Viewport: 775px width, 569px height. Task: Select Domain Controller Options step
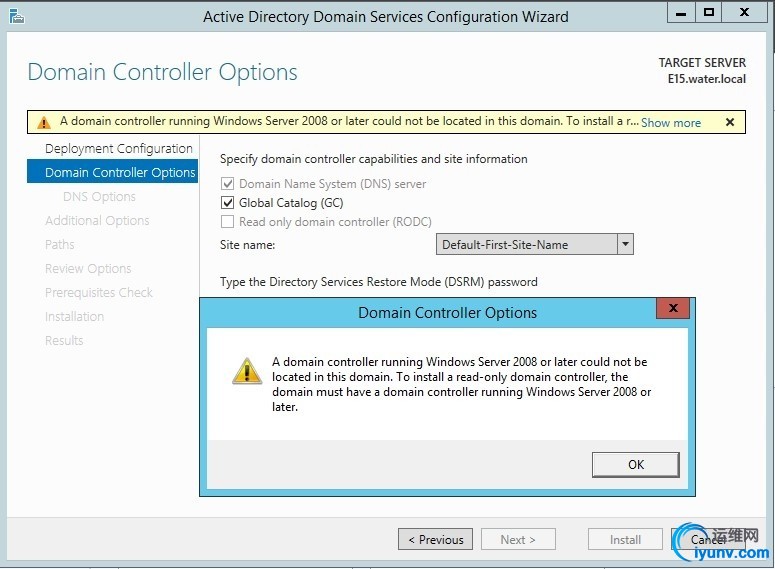tap(120, 172)
